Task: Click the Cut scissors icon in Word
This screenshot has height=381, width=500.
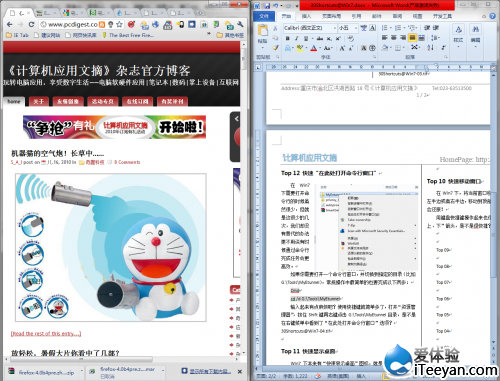Action: (275, 28)
